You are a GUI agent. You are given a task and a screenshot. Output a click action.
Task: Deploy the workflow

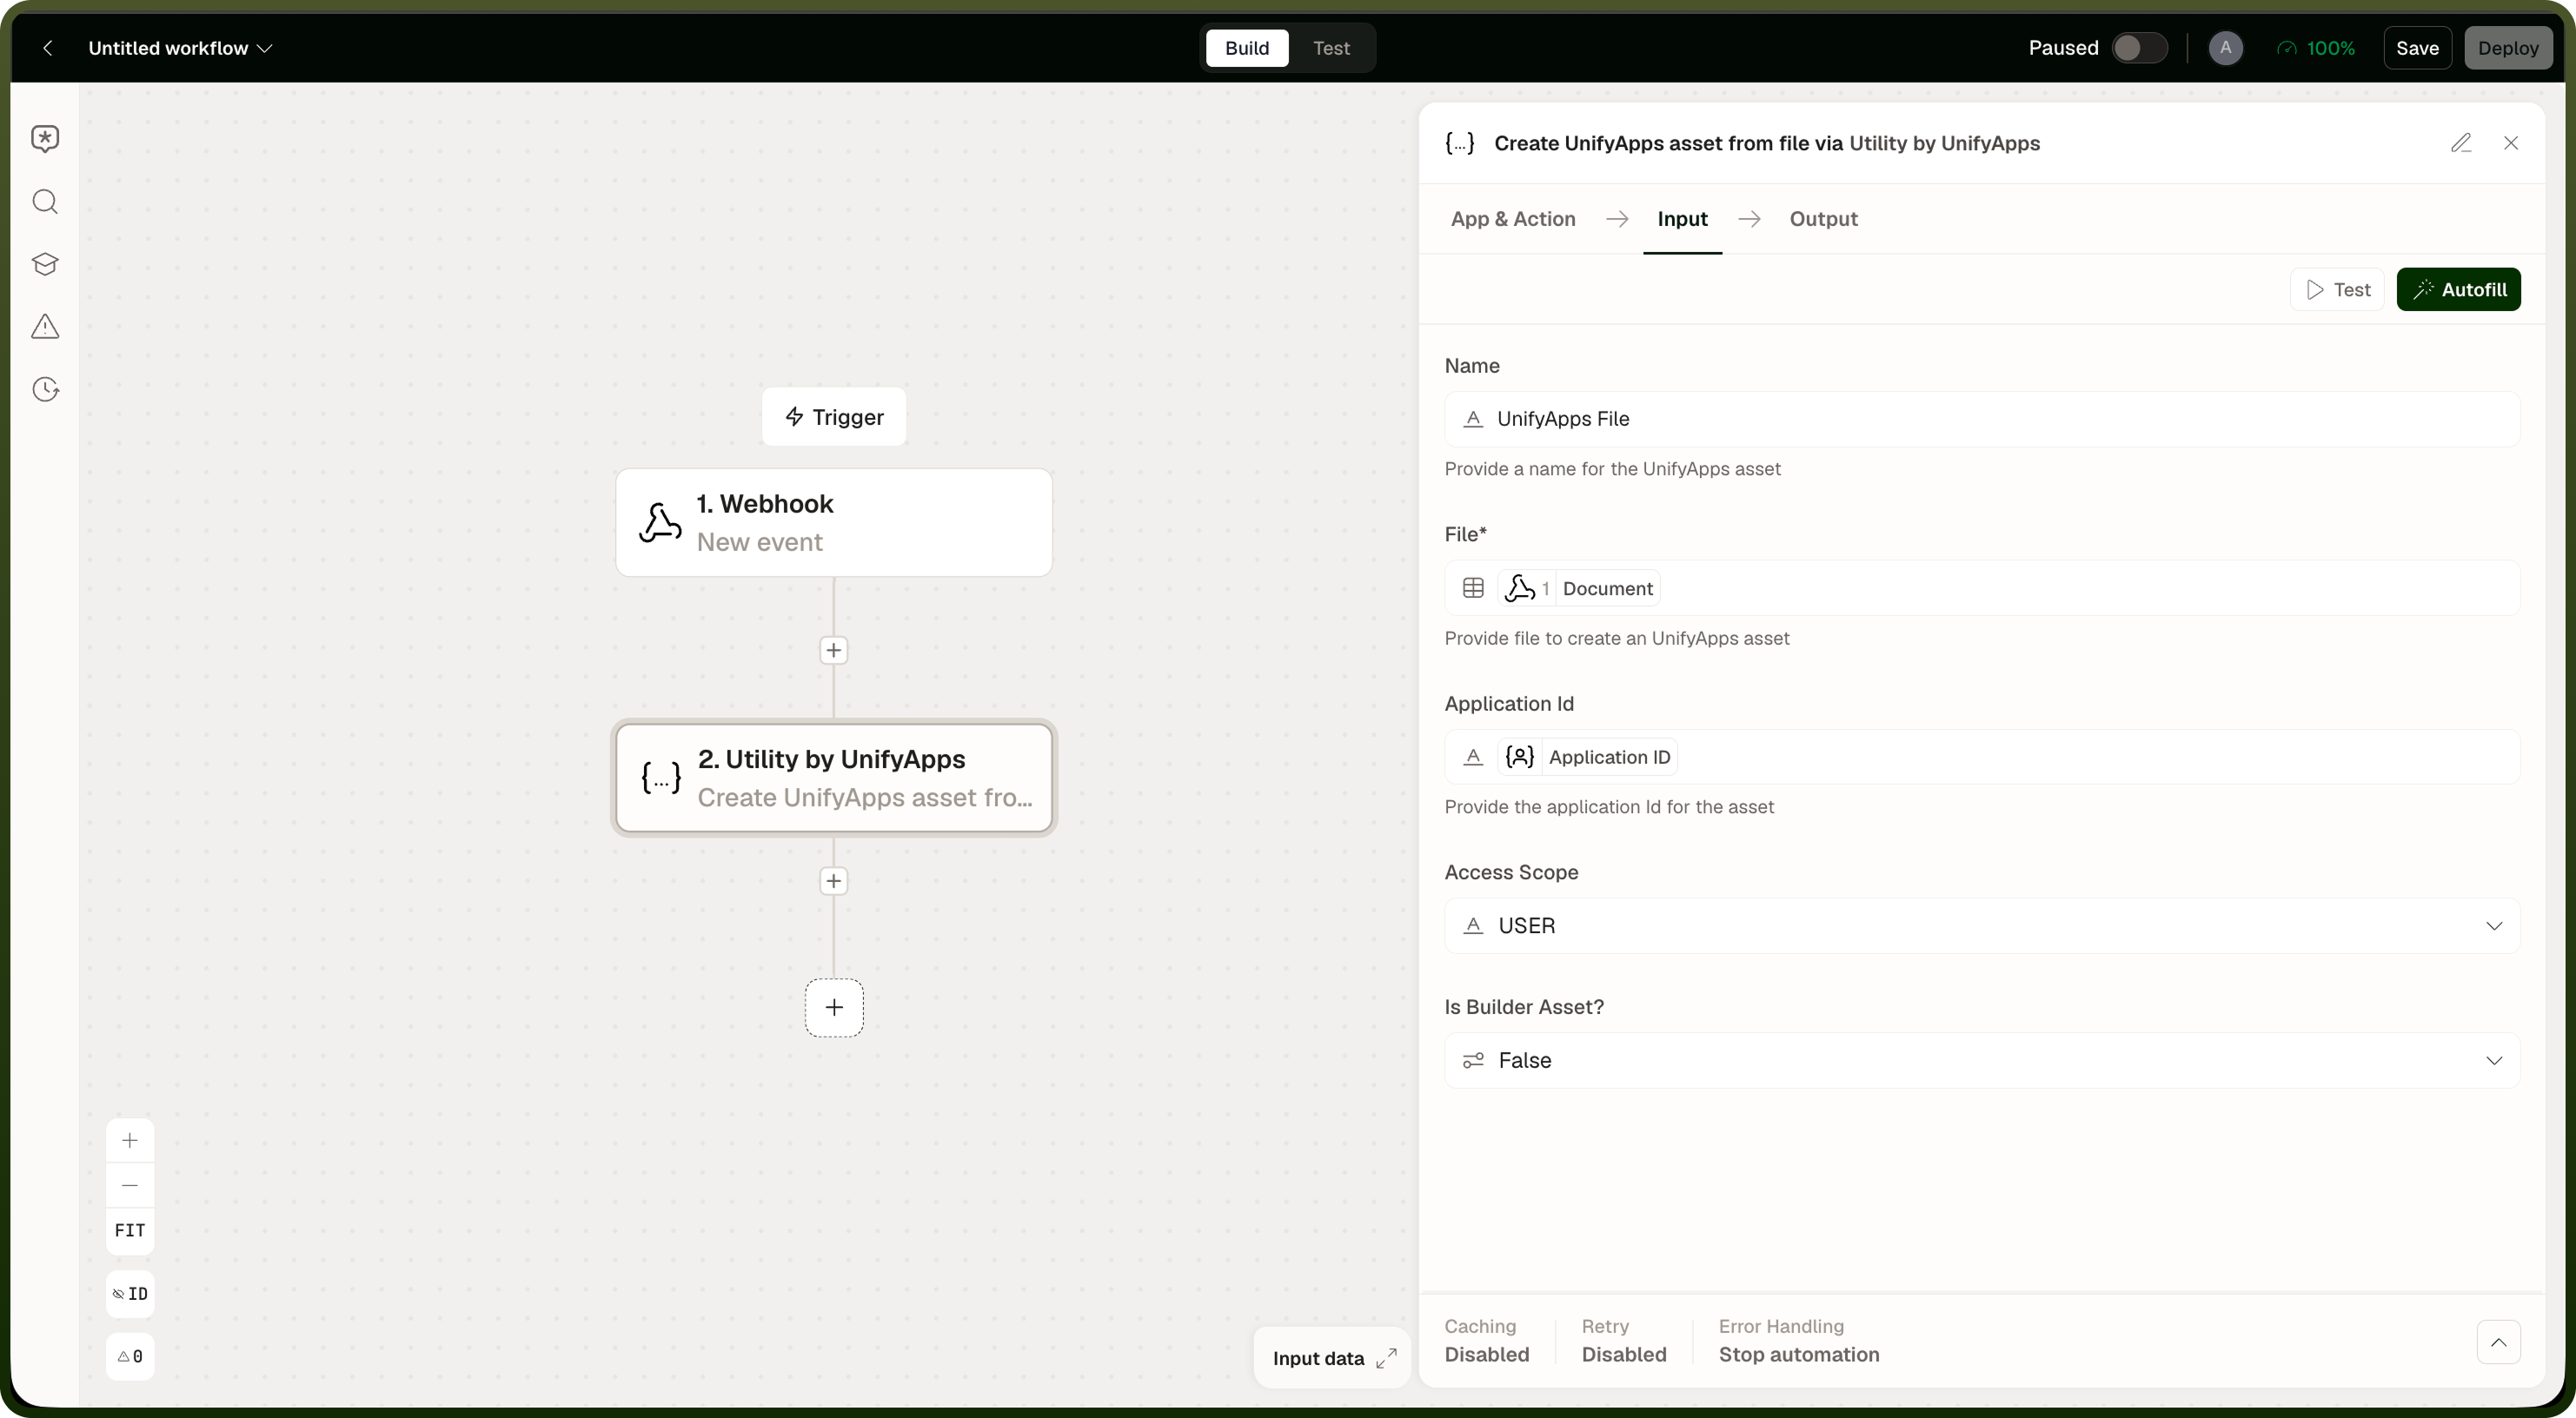pyautogui.click(x=2508, y=48)
